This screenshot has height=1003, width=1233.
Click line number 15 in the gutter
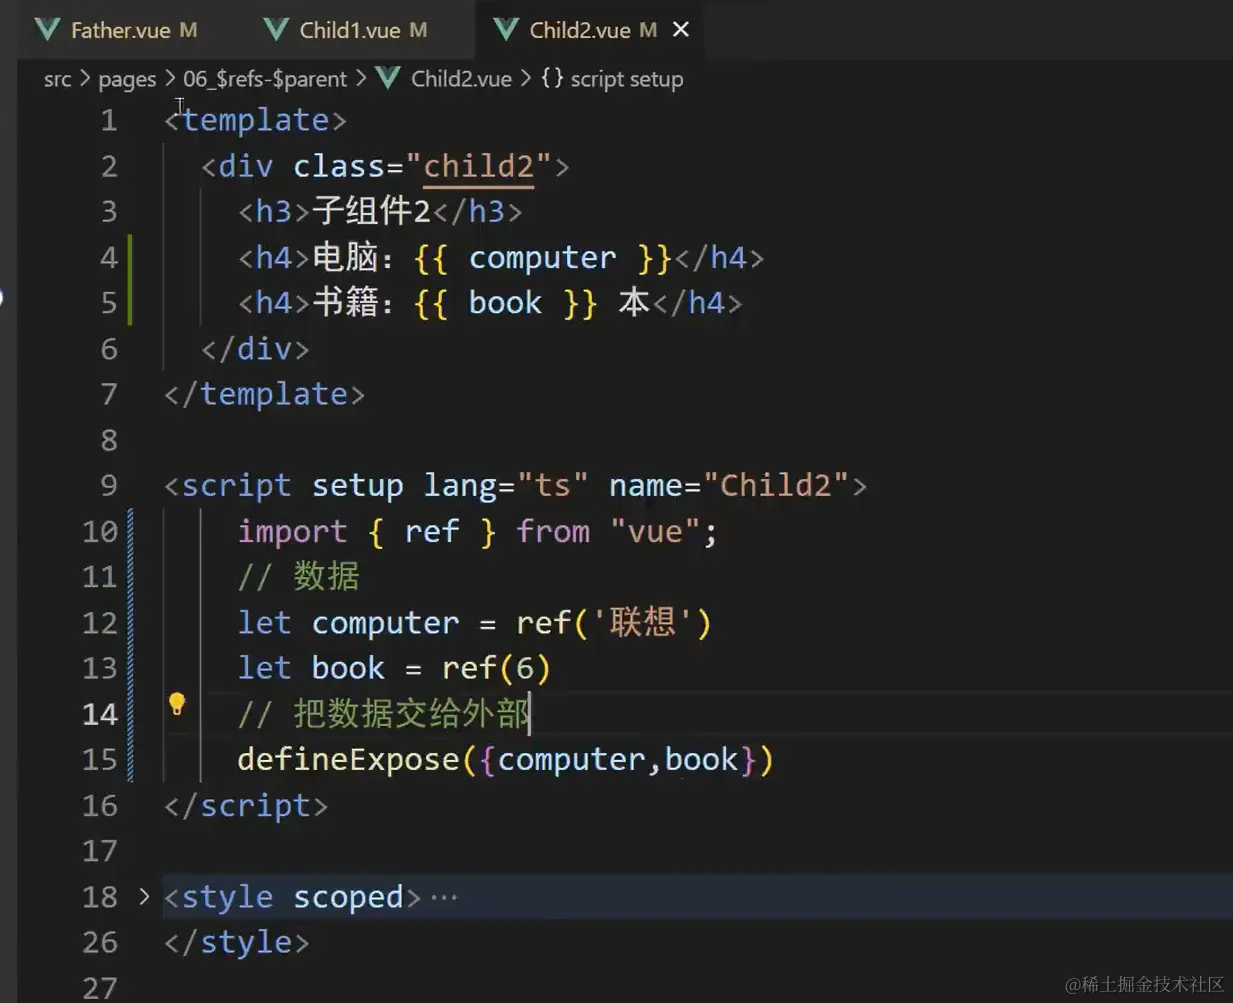100,760
